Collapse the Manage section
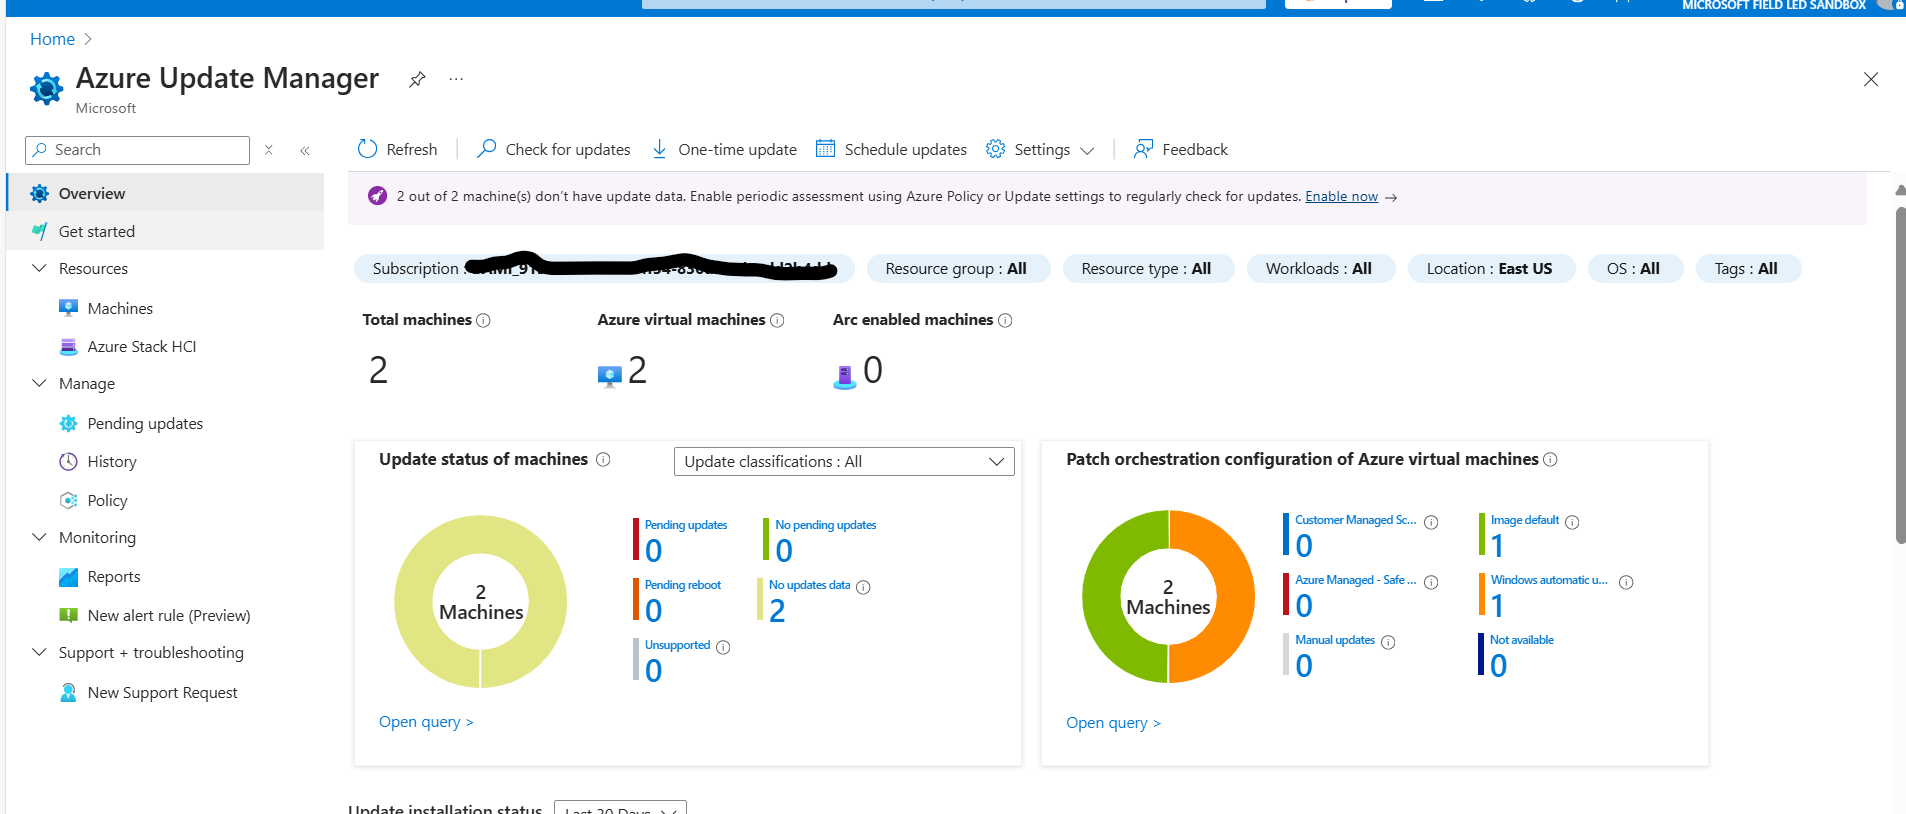Viewport: 1906px width, 814px height. [39, 383]
